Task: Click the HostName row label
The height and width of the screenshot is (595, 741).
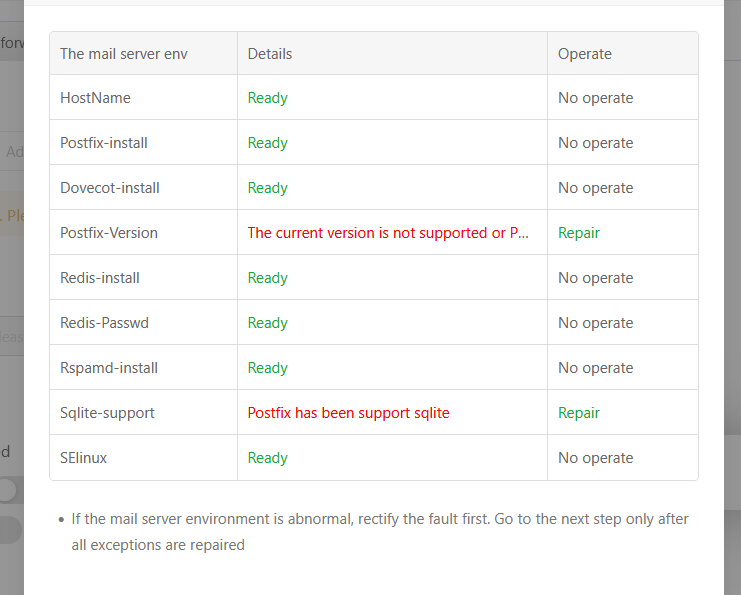Action: [x=95, y=98]
